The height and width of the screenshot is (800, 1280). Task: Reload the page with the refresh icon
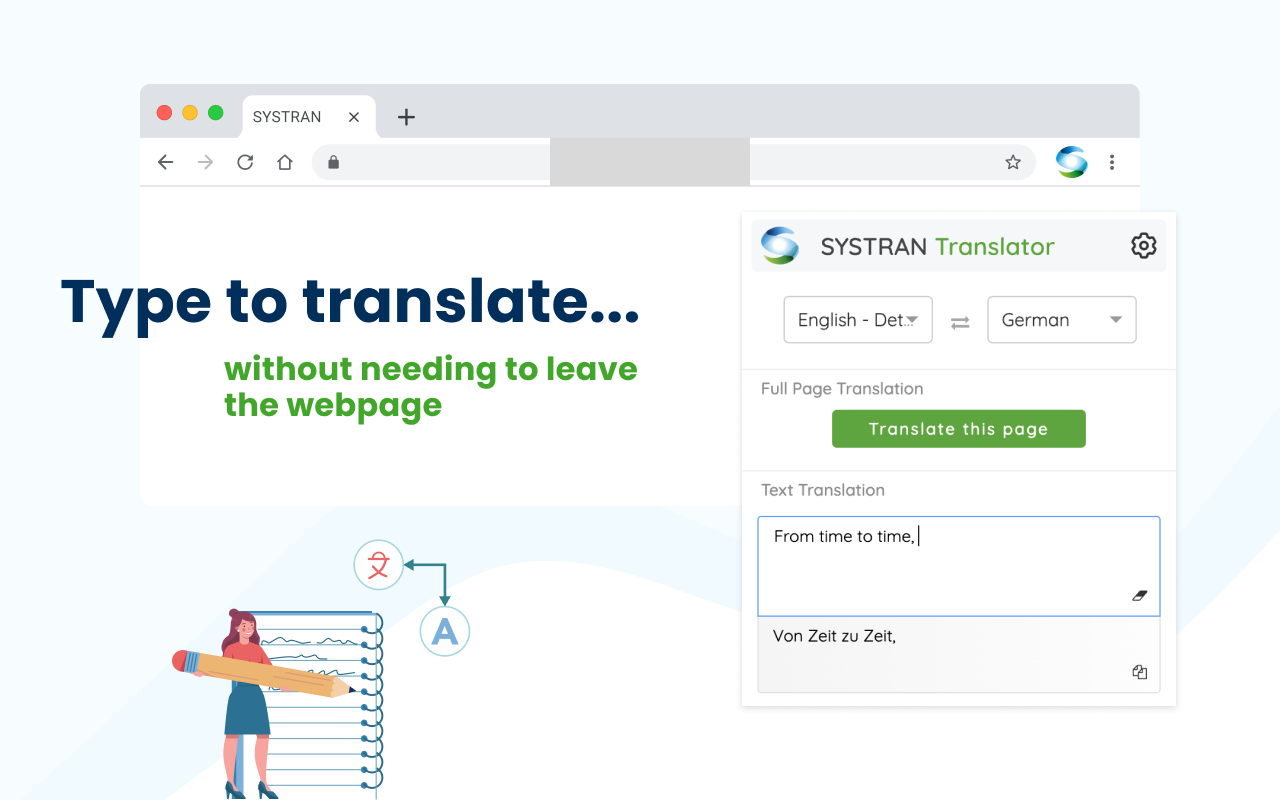pyautogui.click(x=245, y=162)
